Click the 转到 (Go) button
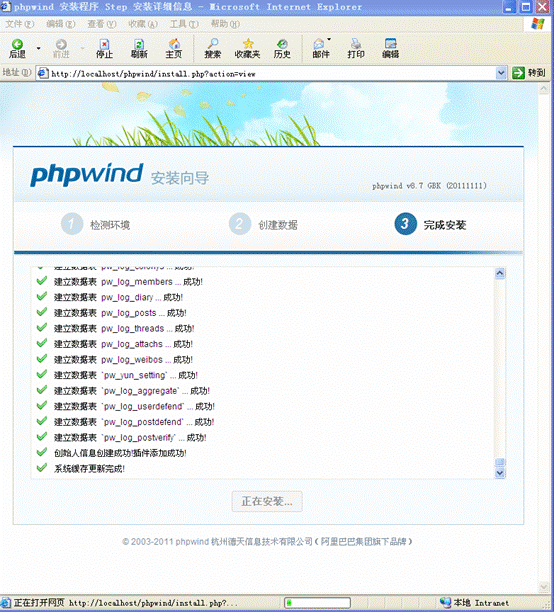 coord(529,73)
